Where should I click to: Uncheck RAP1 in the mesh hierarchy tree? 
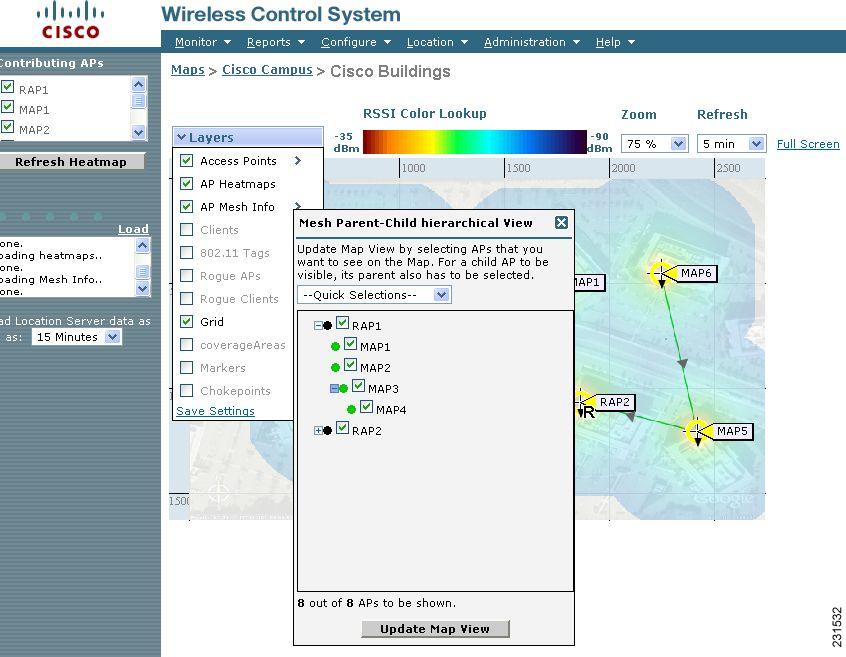tap(342, 323)
